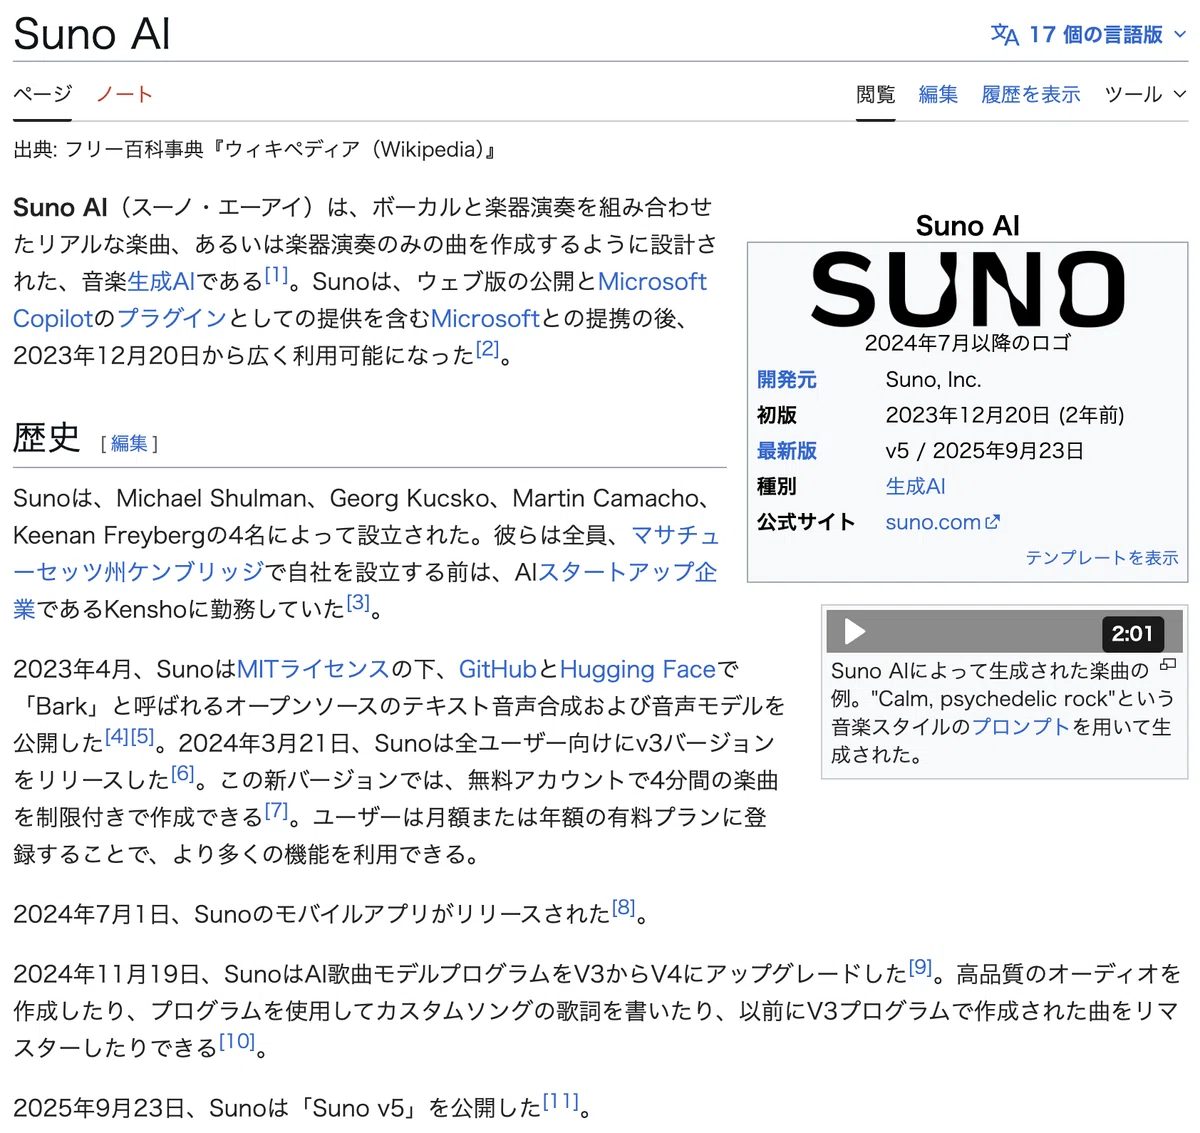Expand the ツール menu
This screenshot has width=1200, height=1133.
tap(1145, 94)
